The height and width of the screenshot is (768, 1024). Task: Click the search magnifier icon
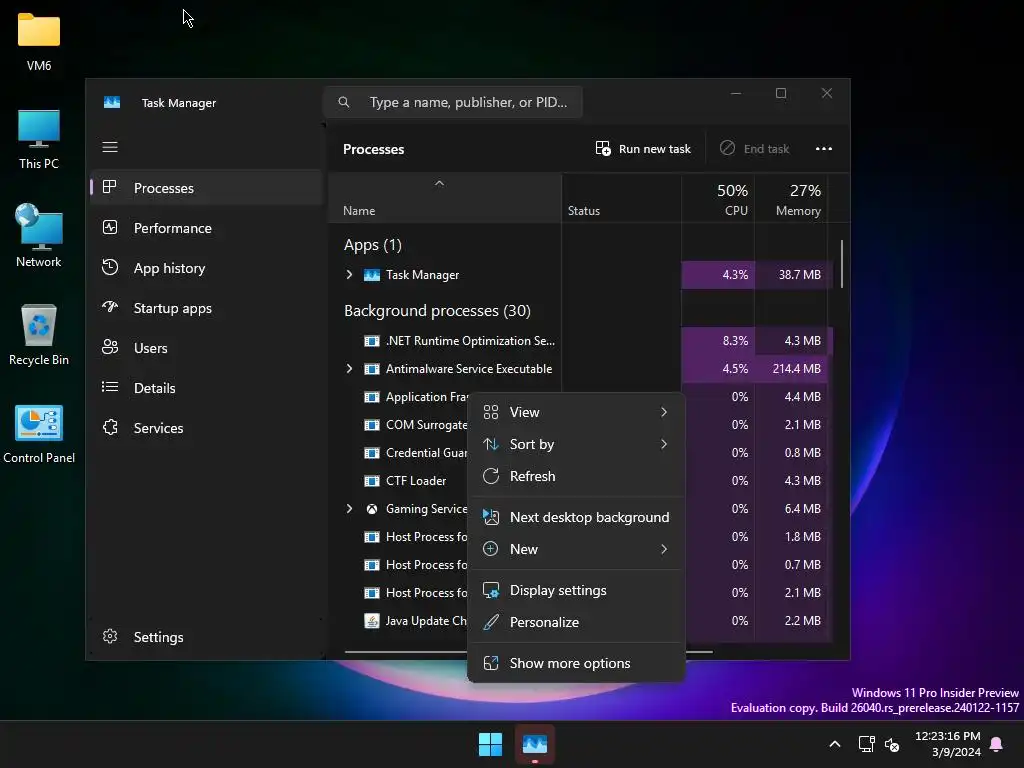click(x=344, y=102)
